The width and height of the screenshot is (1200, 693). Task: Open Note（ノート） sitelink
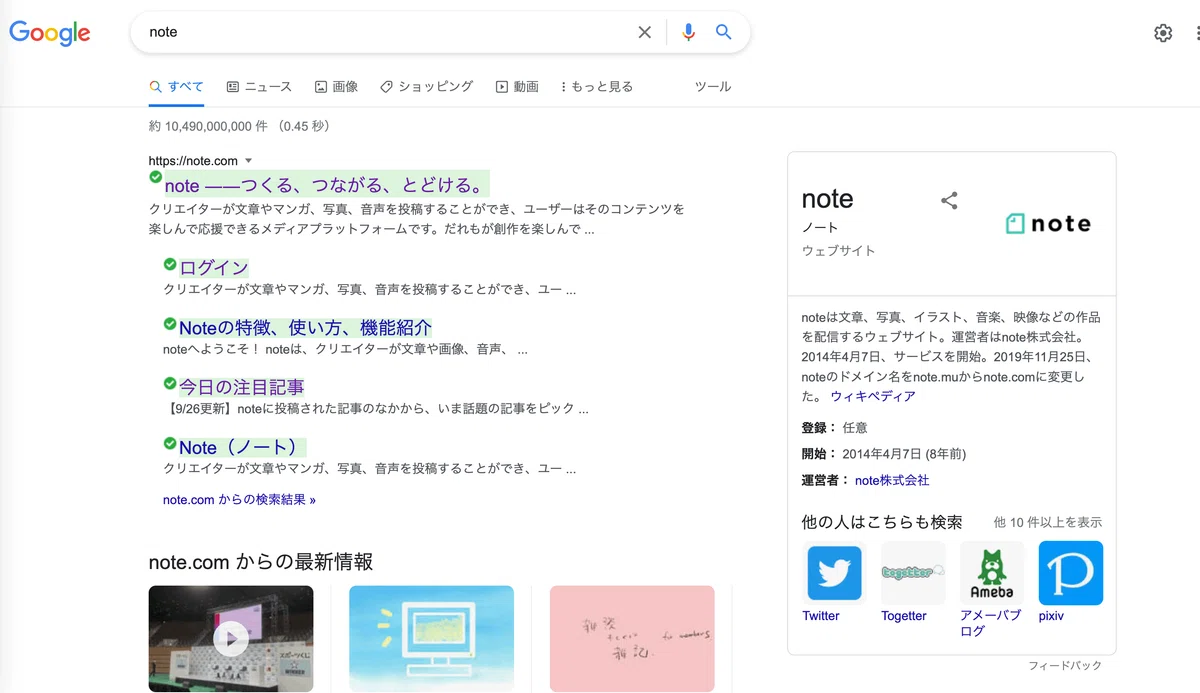(241, 447)
